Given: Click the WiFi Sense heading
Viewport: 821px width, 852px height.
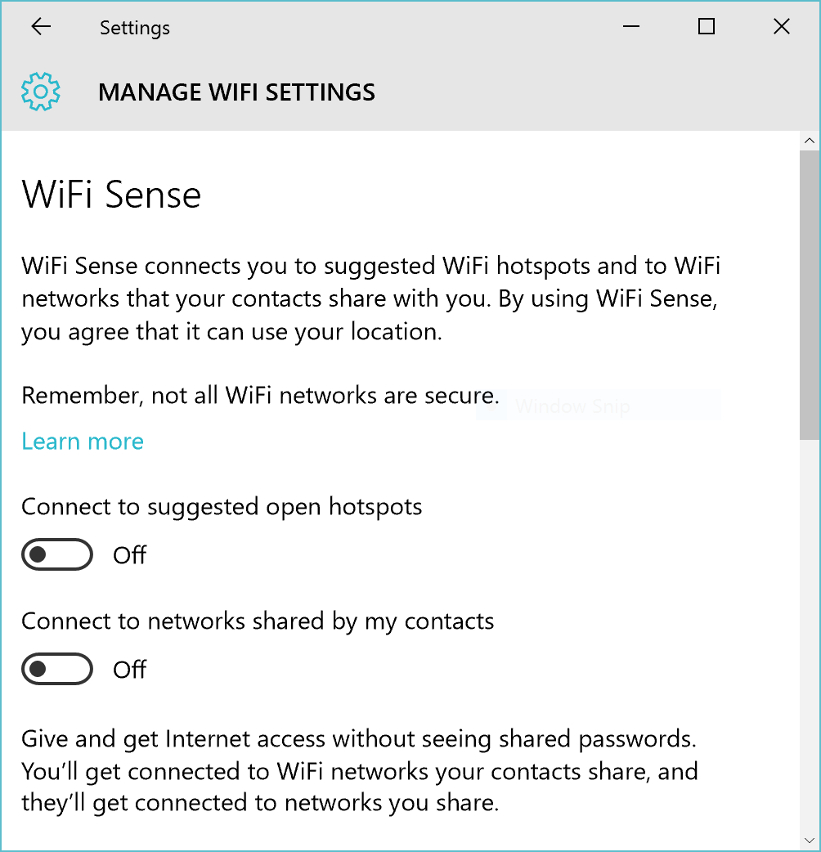Looking at the screenshot, I should [x=111, y=195].
